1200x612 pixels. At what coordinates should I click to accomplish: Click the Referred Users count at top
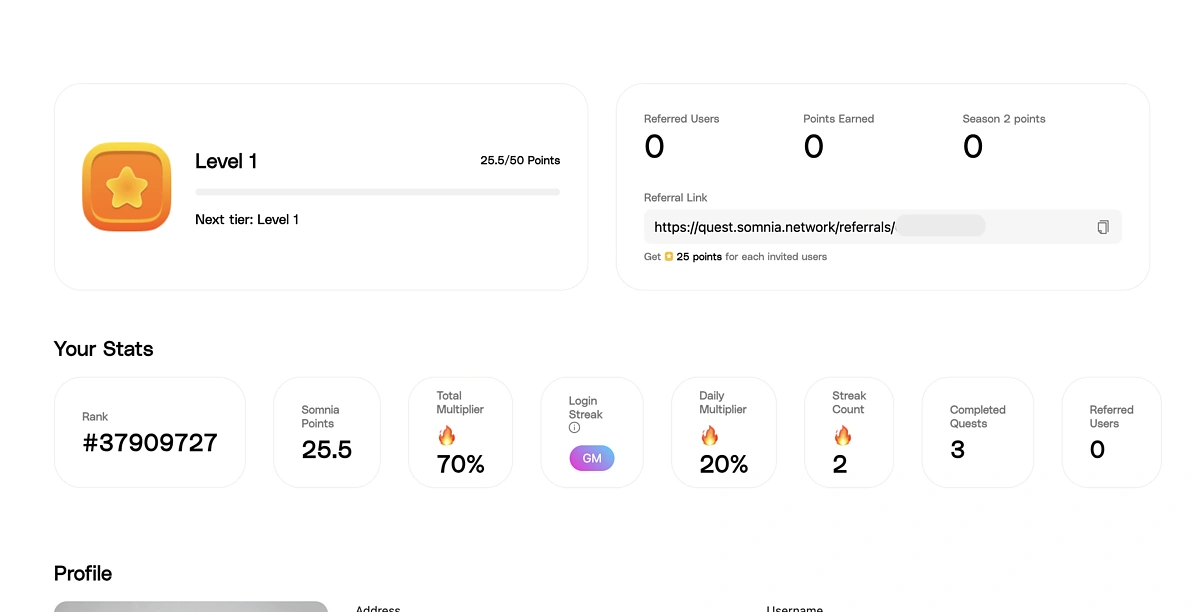click(654, 147)
